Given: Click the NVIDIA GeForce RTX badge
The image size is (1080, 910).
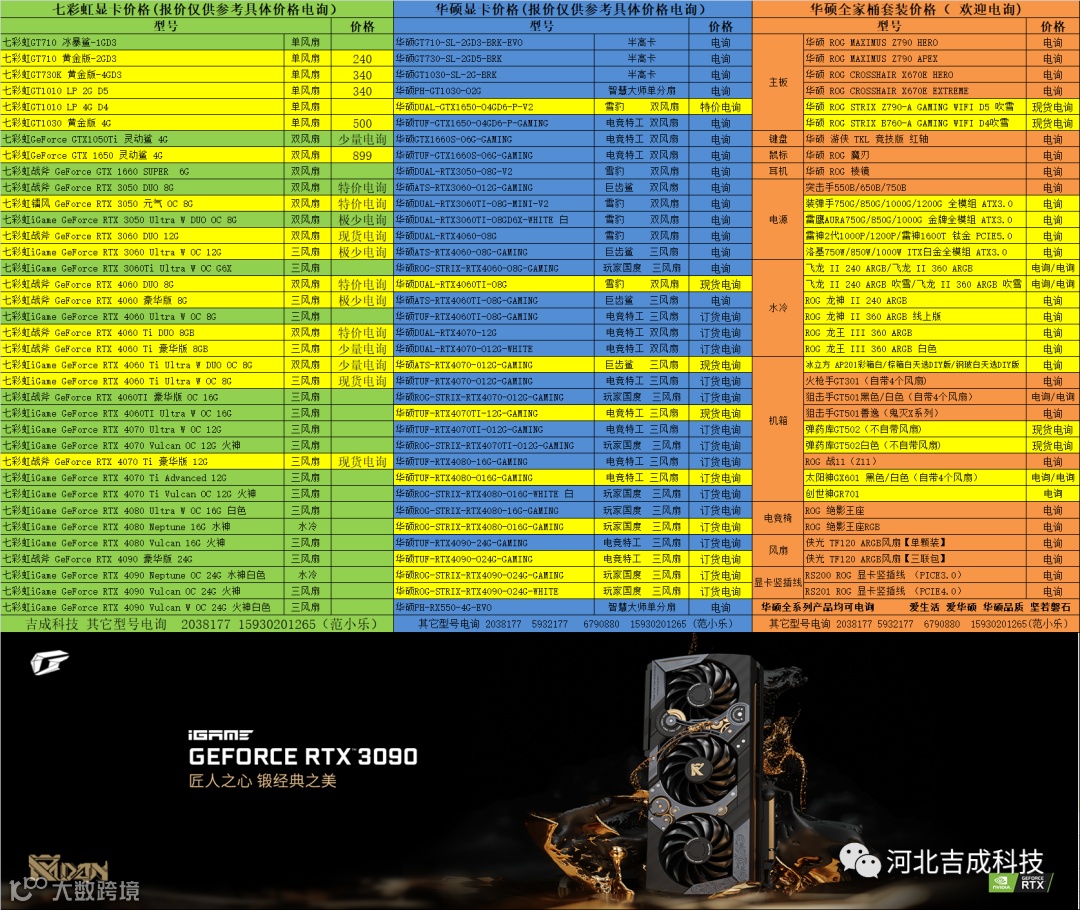Looking at the screenshot, I should (1019, 882).
